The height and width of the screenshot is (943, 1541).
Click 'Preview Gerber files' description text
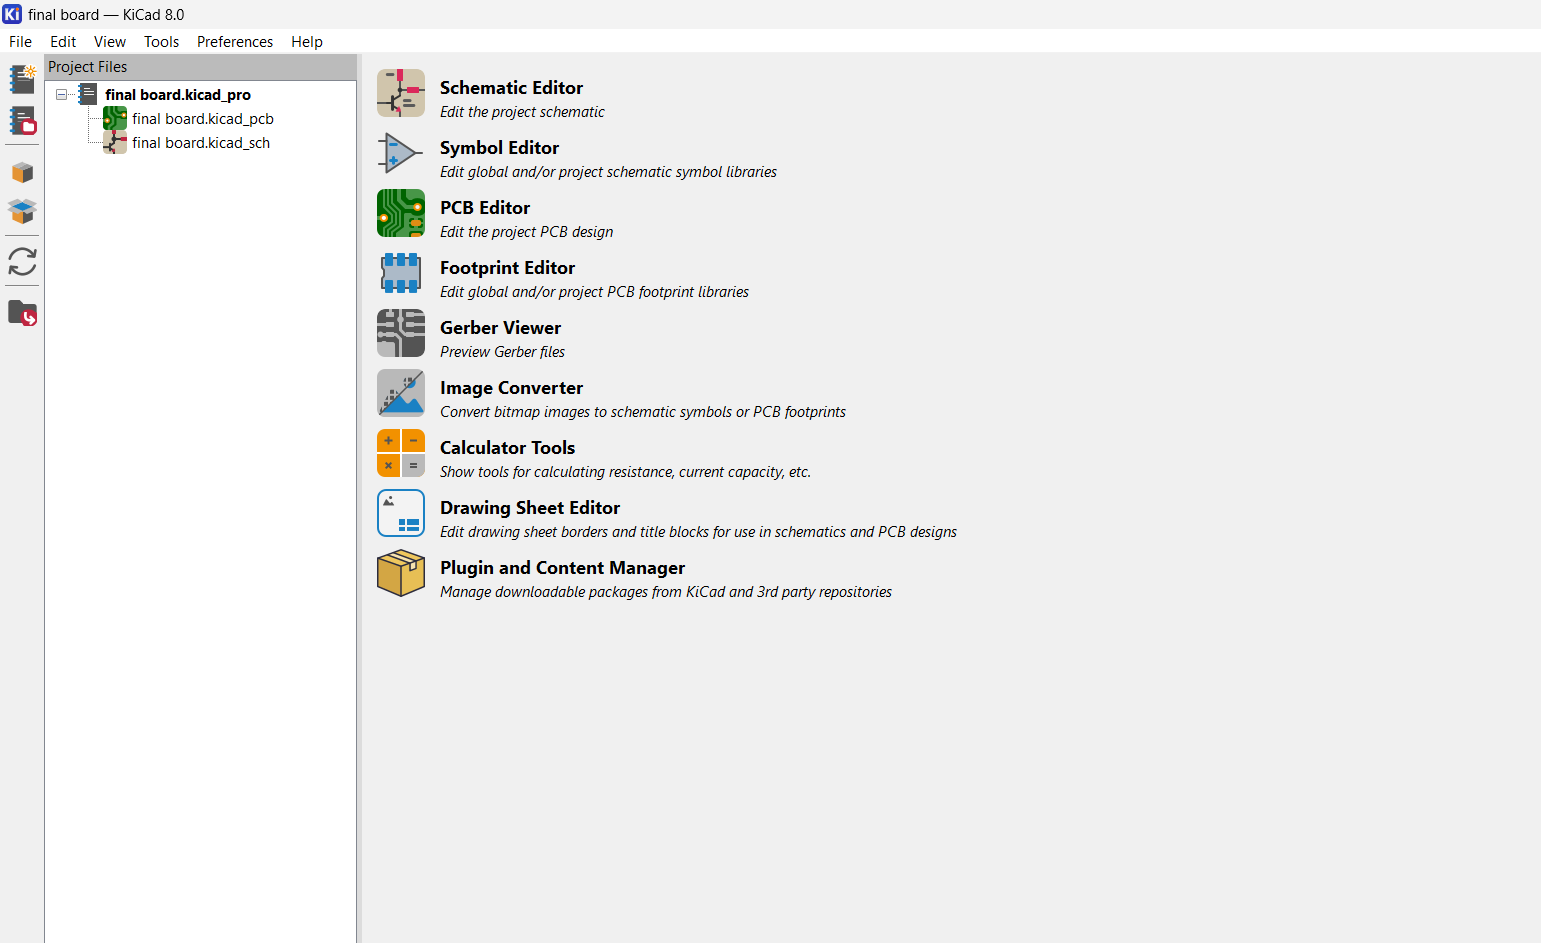502,352
